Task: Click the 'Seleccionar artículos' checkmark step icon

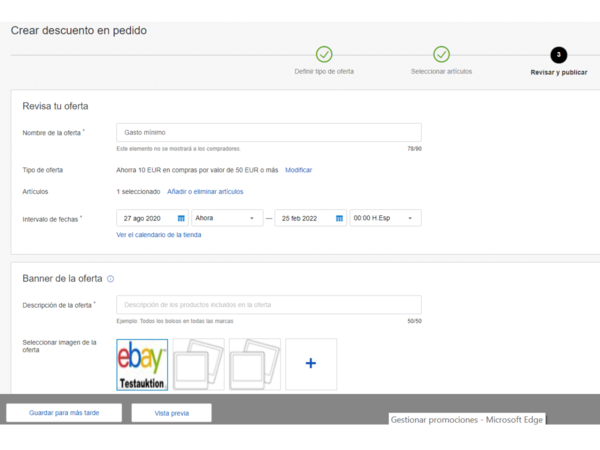Action: [x=441, y=54]
